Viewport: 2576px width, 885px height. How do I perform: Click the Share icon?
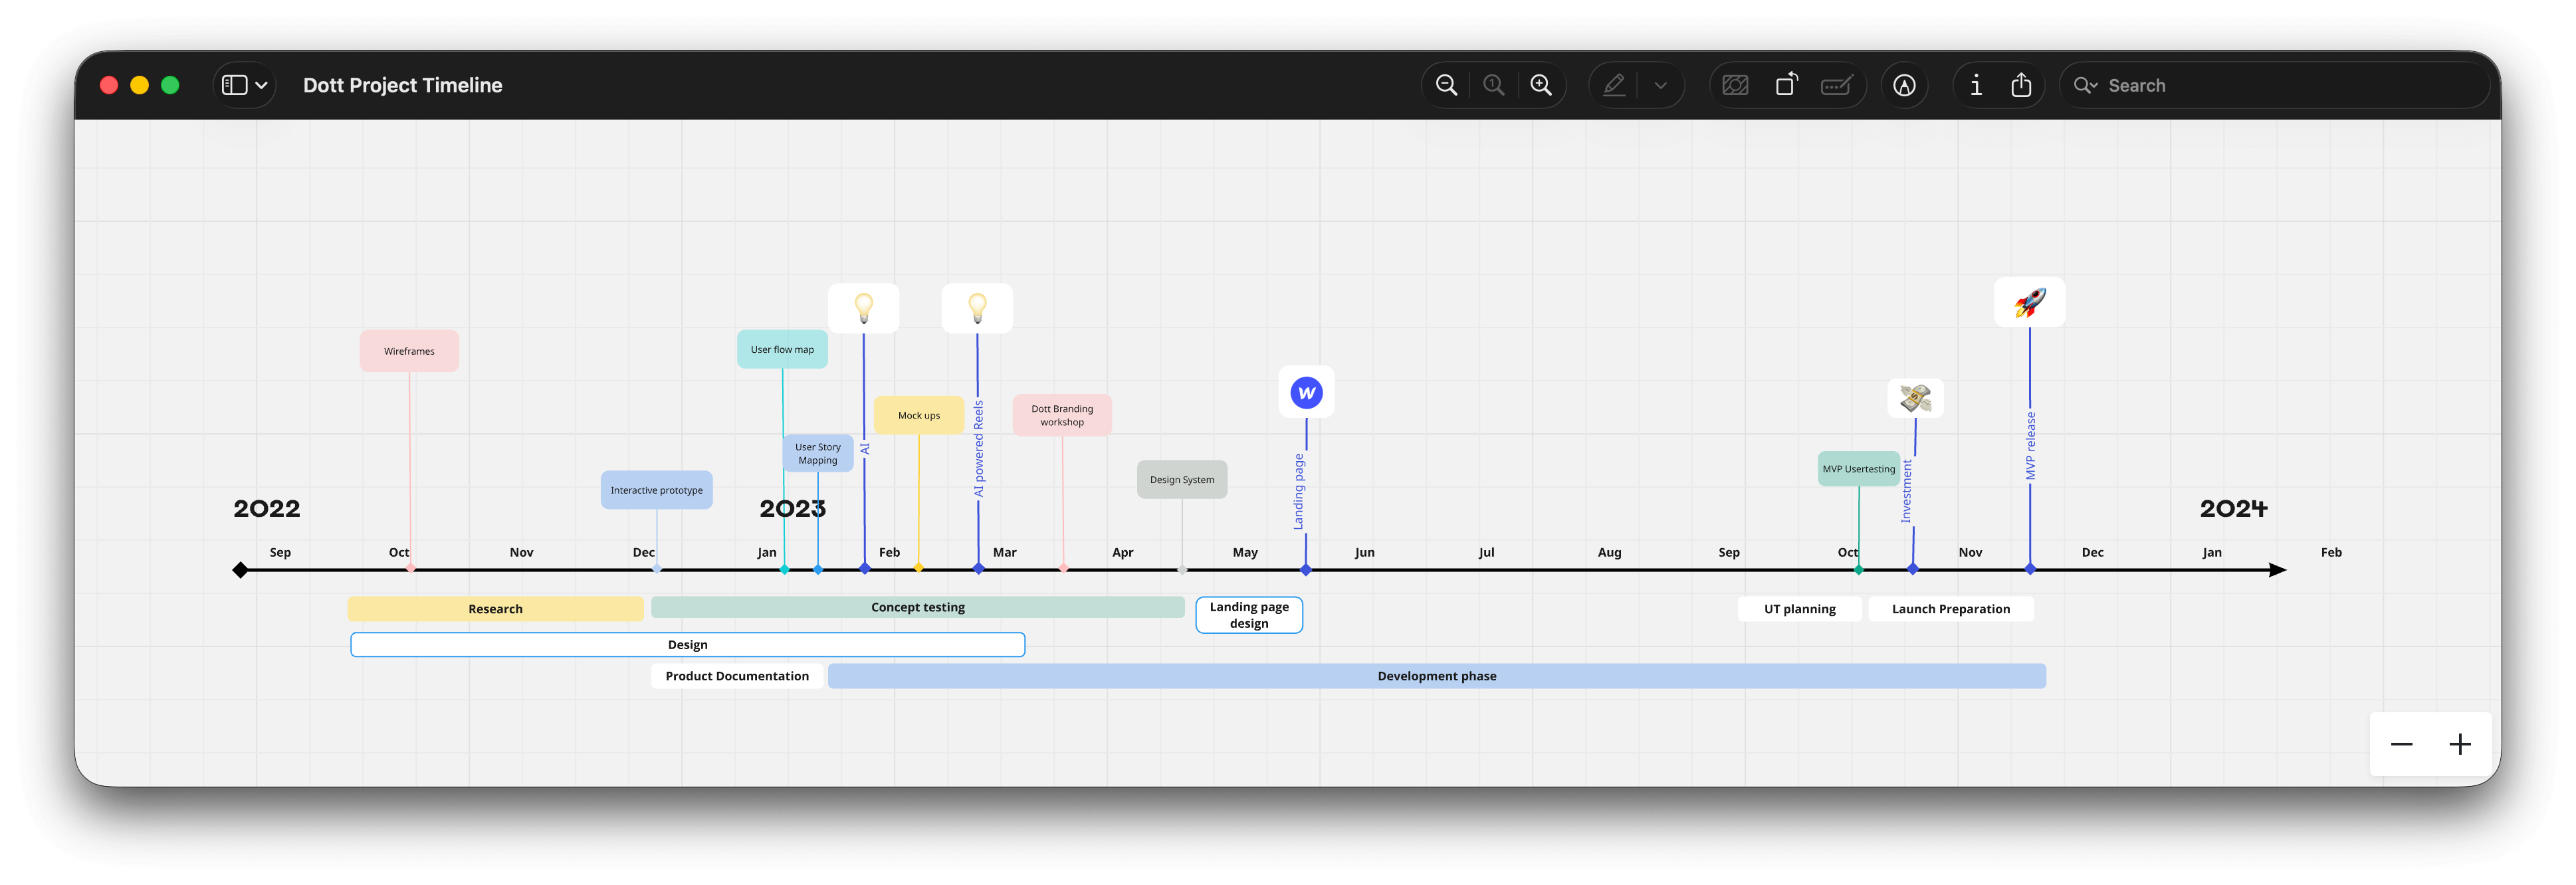[2021, 85]
